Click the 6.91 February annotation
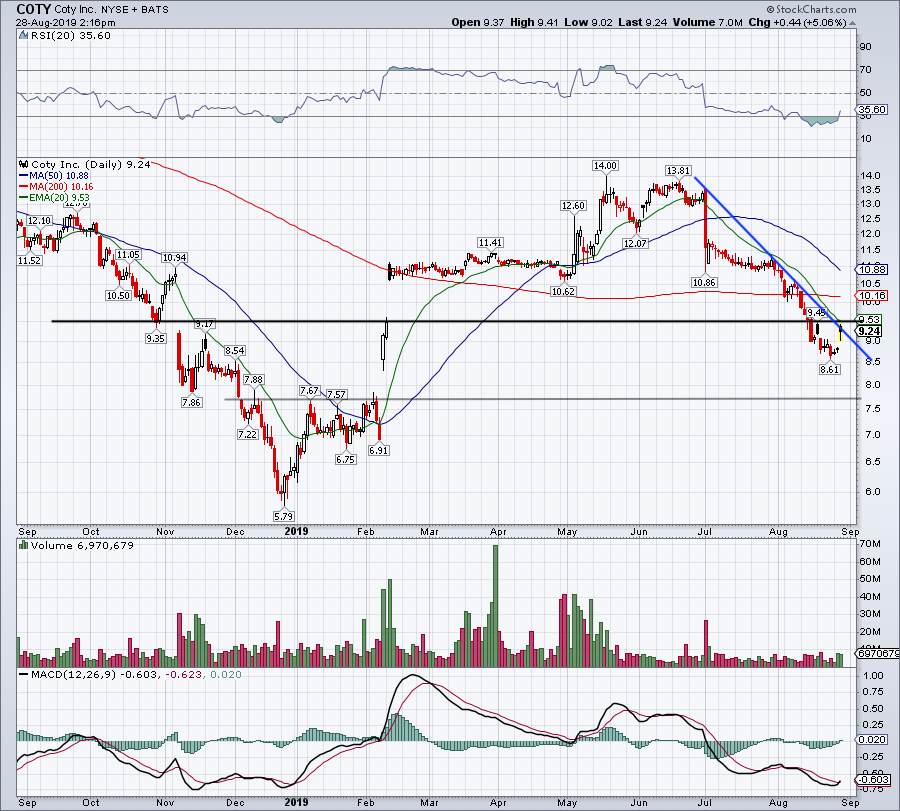 pos(378,451)
